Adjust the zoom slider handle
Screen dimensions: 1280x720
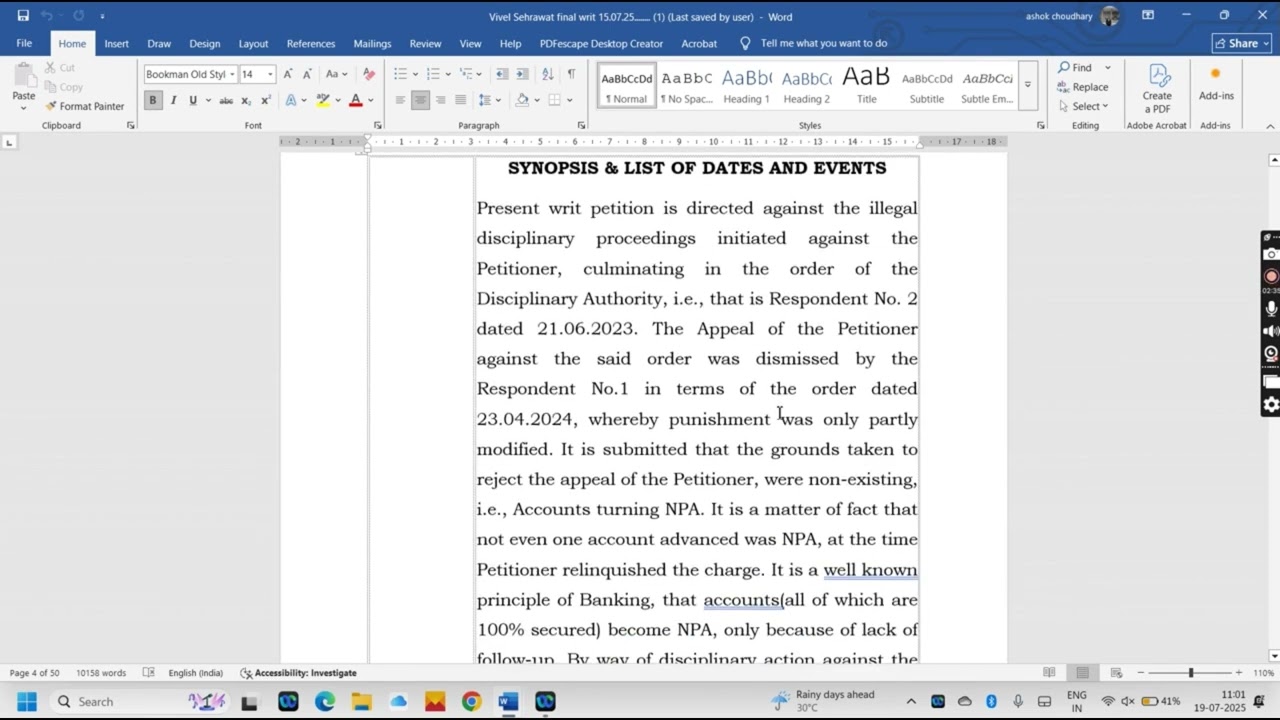1190,673
